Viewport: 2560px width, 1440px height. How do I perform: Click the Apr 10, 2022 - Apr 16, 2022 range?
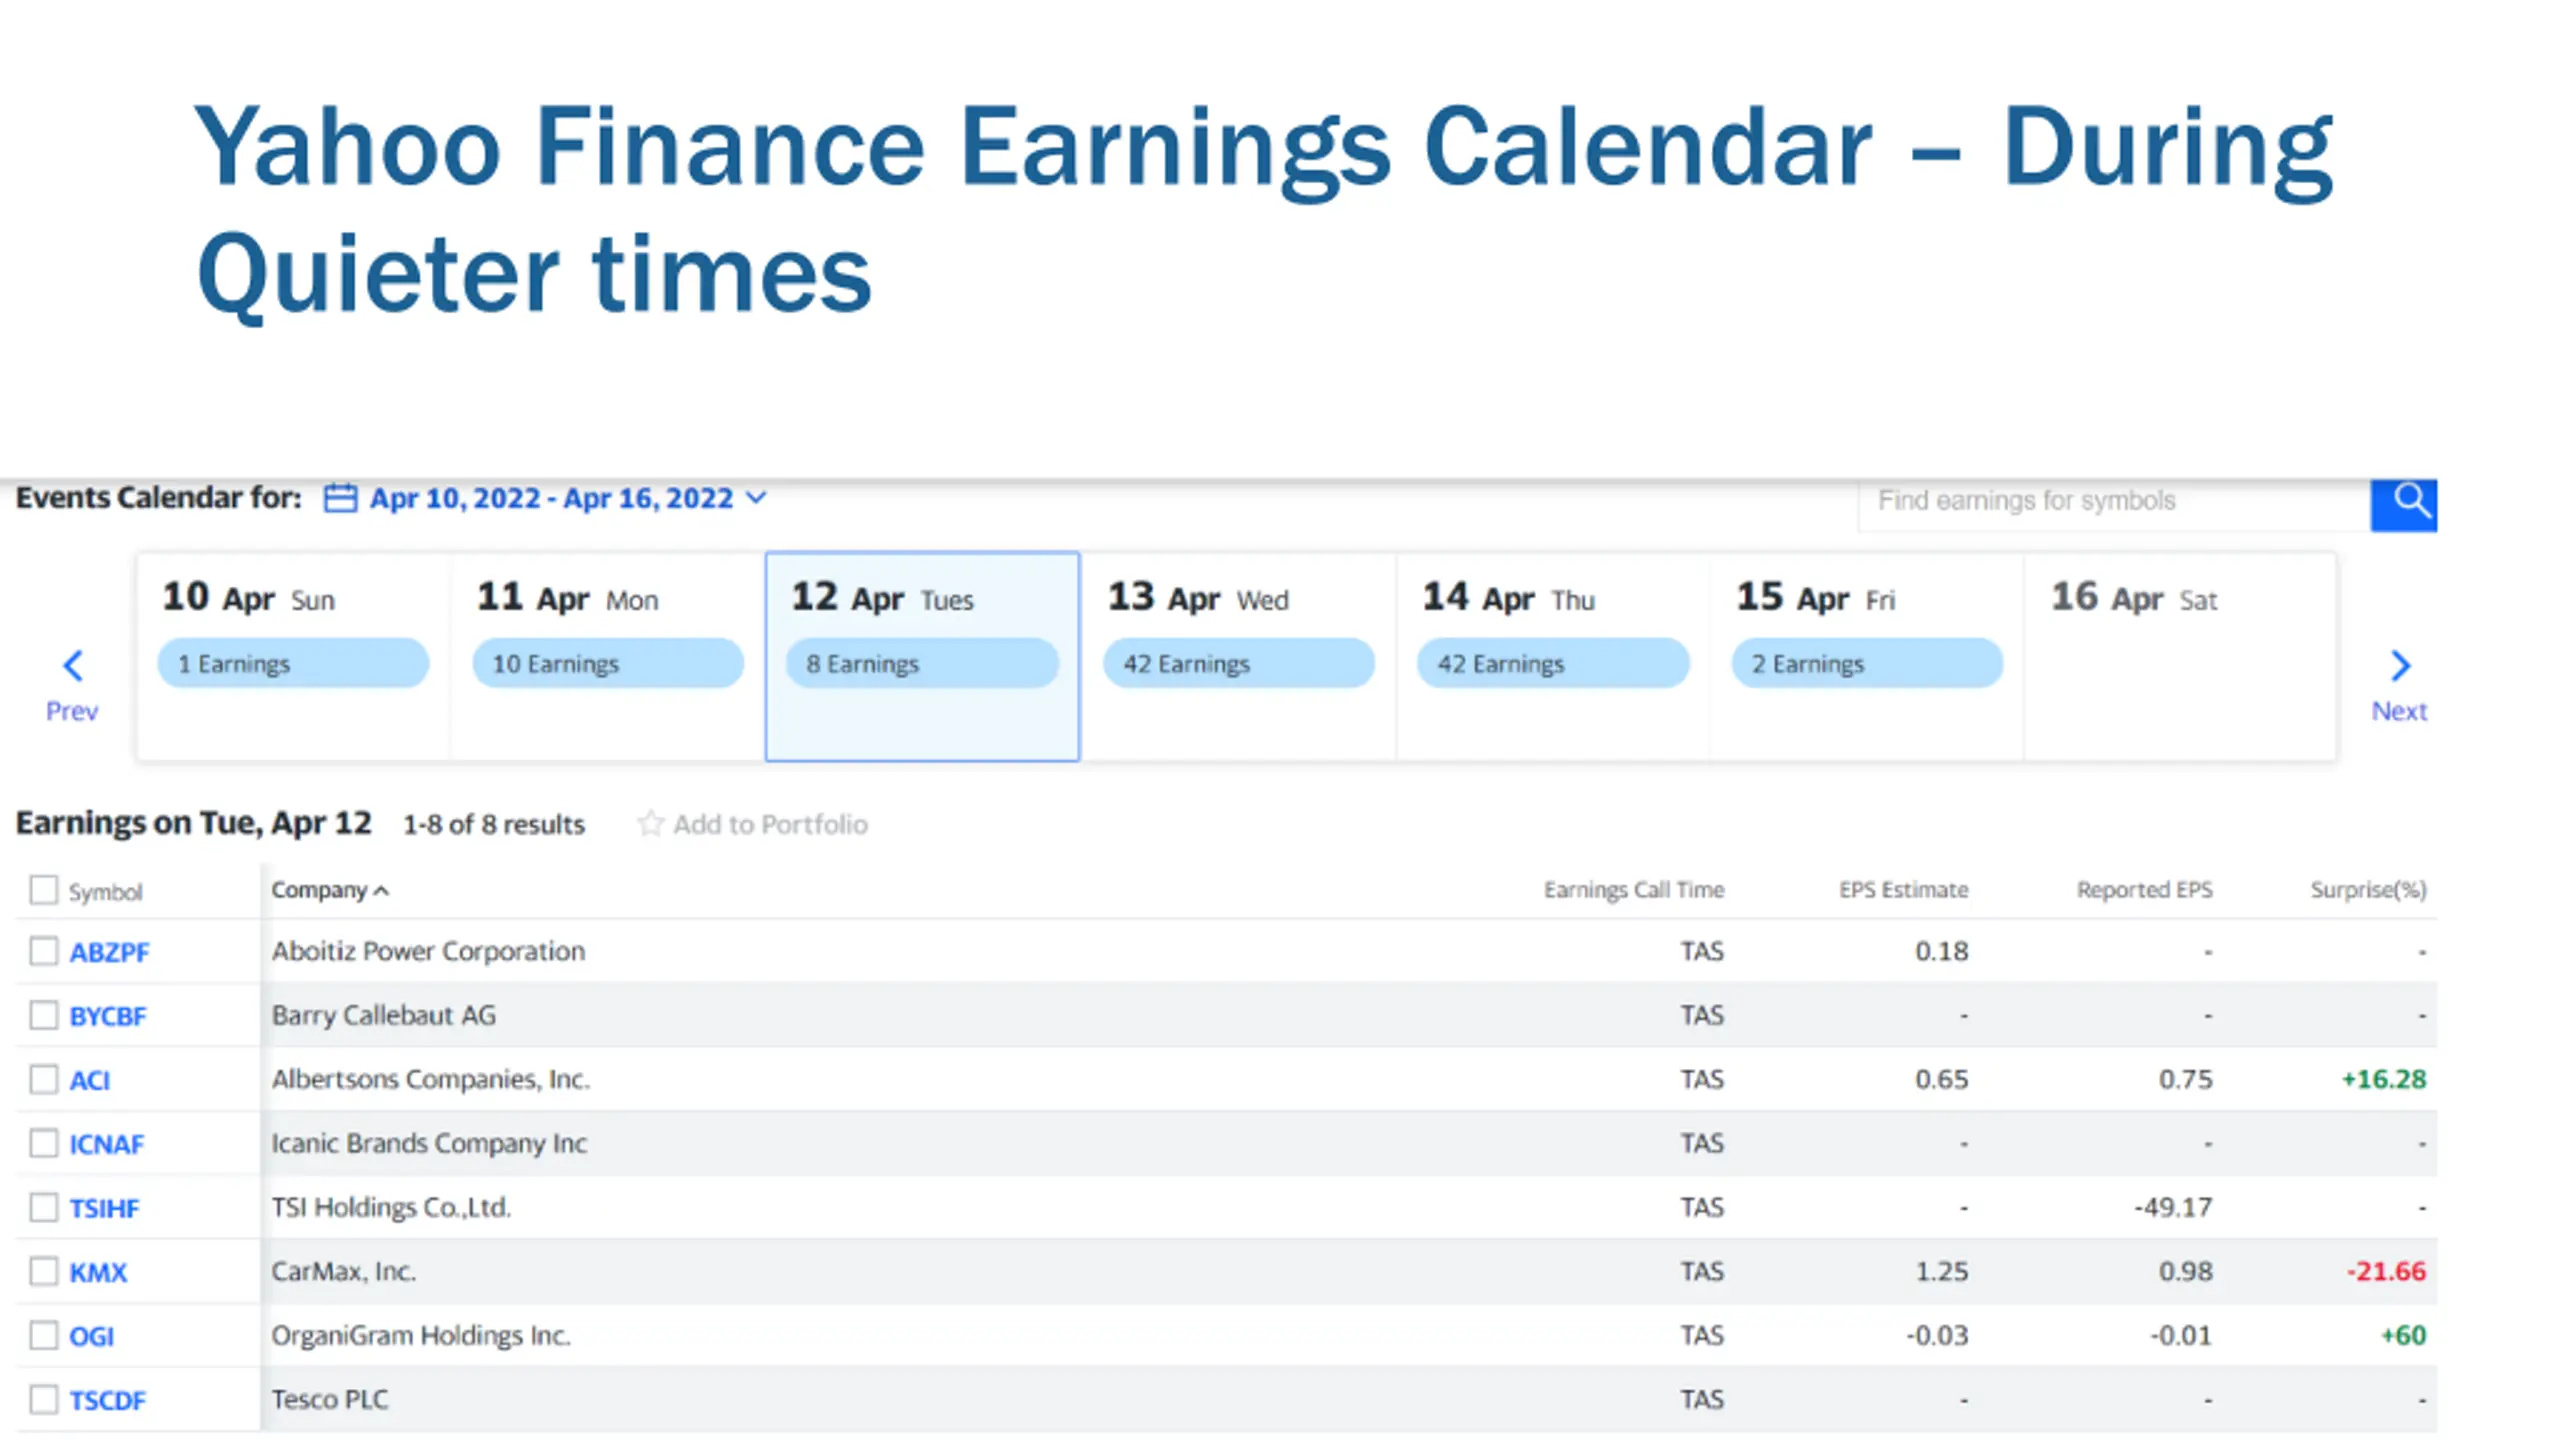click(x=551, y=498)
